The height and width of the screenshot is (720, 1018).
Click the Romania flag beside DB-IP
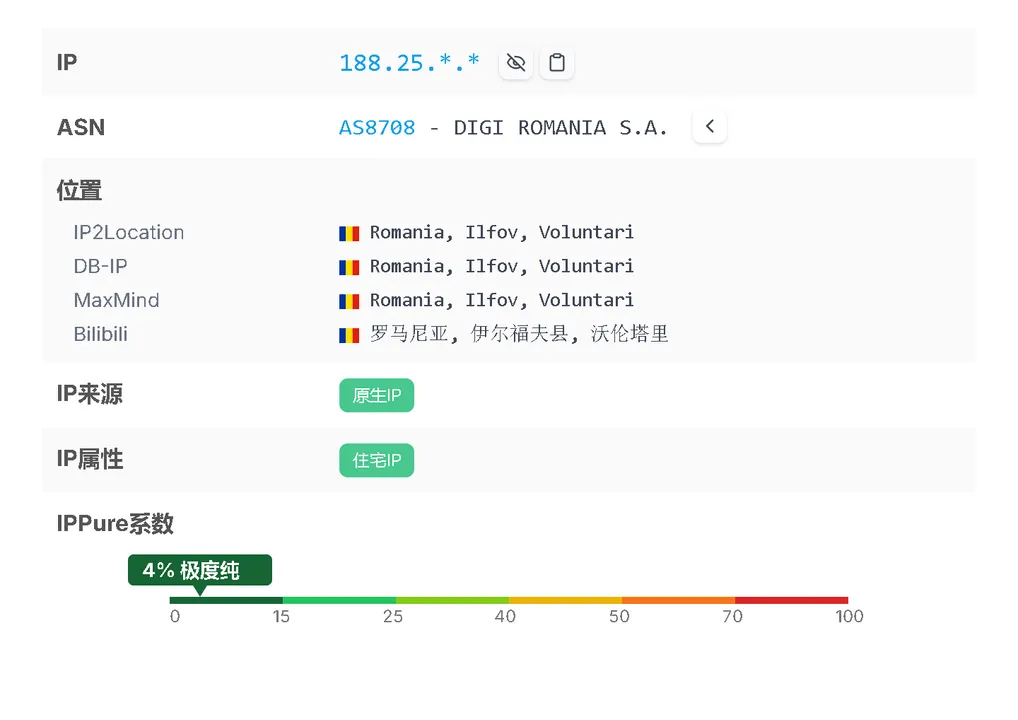[x=348, y=266]
